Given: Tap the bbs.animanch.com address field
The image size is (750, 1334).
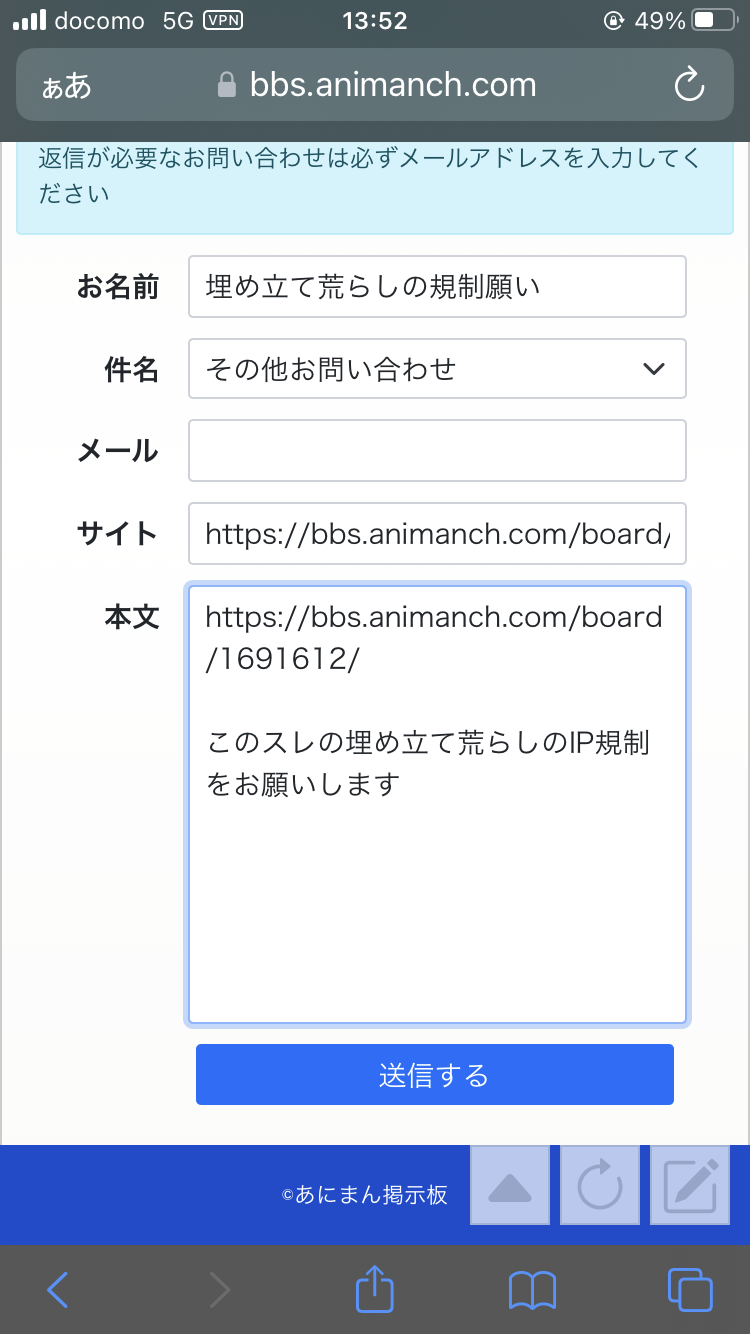Looking at the screenshot, I should 393,85.
